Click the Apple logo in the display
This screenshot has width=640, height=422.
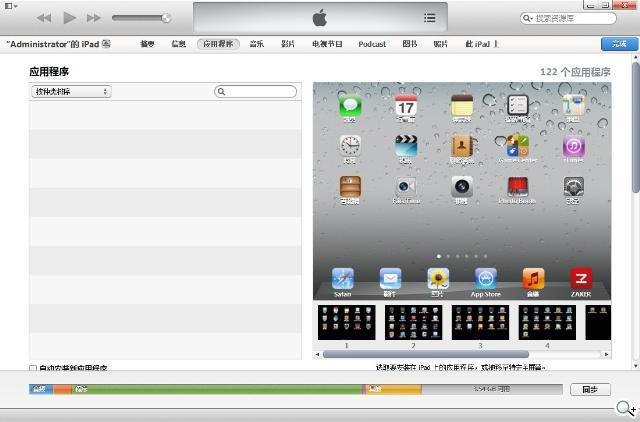(x=320, y=18)
